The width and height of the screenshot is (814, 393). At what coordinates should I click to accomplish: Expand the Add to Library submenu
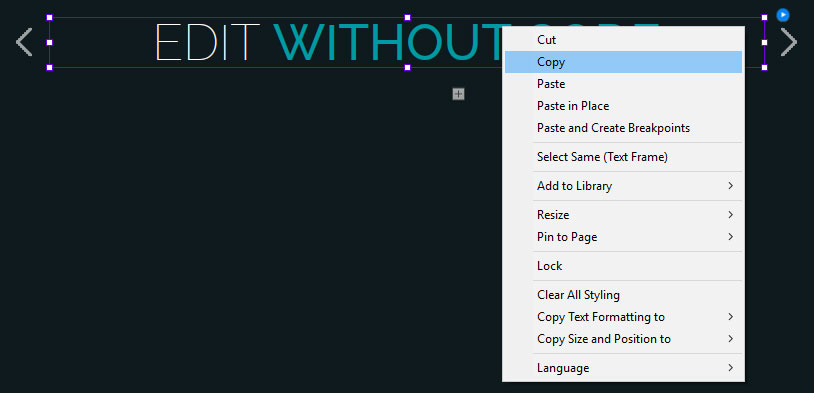(623, 186)
